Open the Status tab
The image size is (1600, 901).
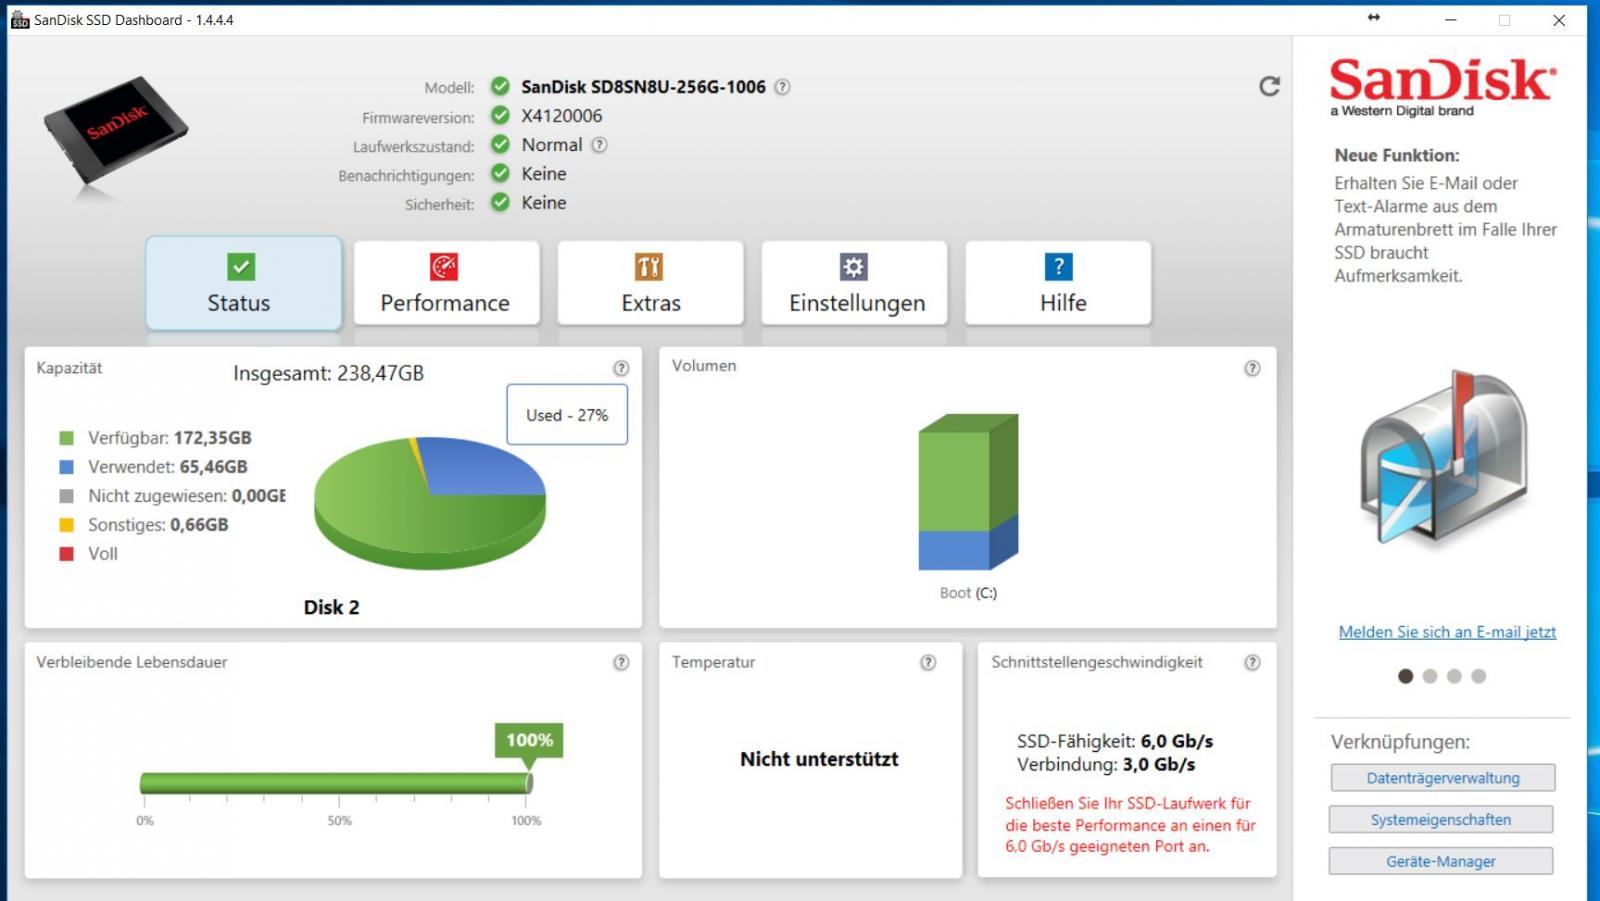click(244, 283)
